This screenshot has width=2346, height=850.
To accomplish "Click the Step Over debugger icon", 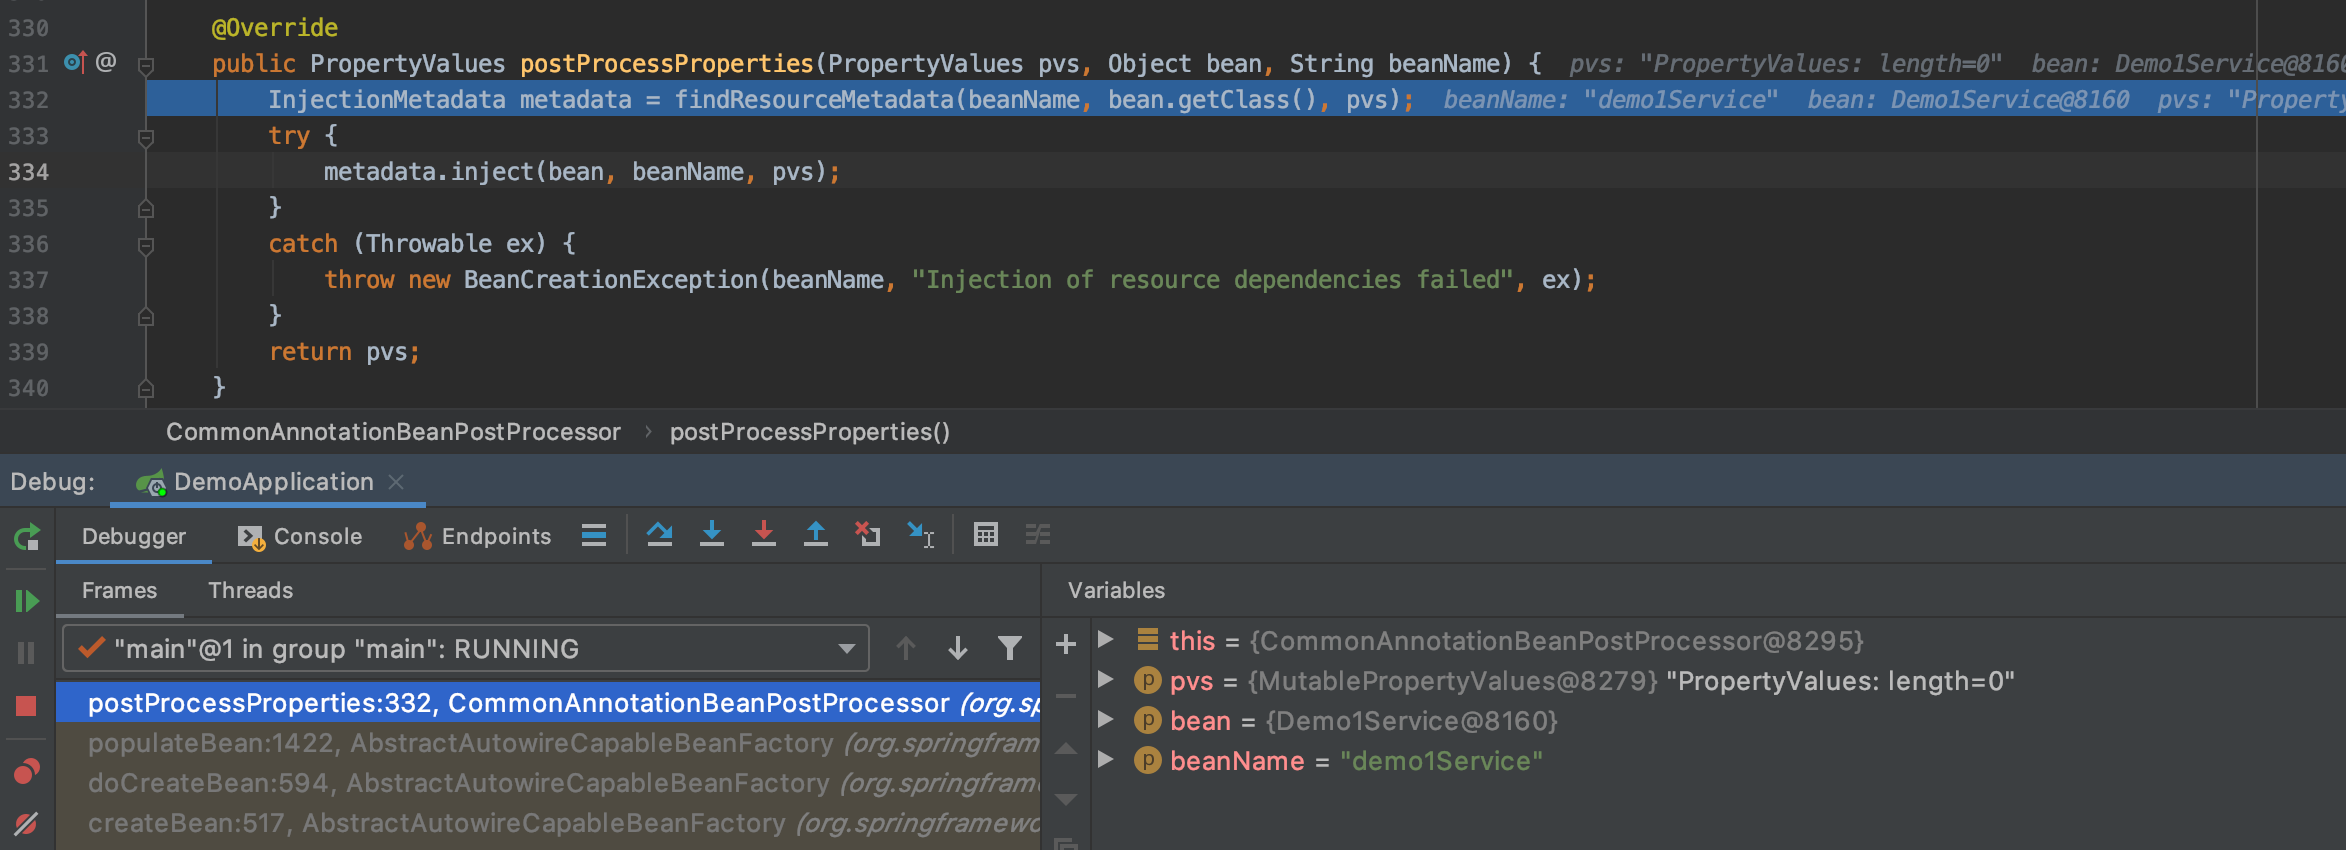I will (659, 535).
